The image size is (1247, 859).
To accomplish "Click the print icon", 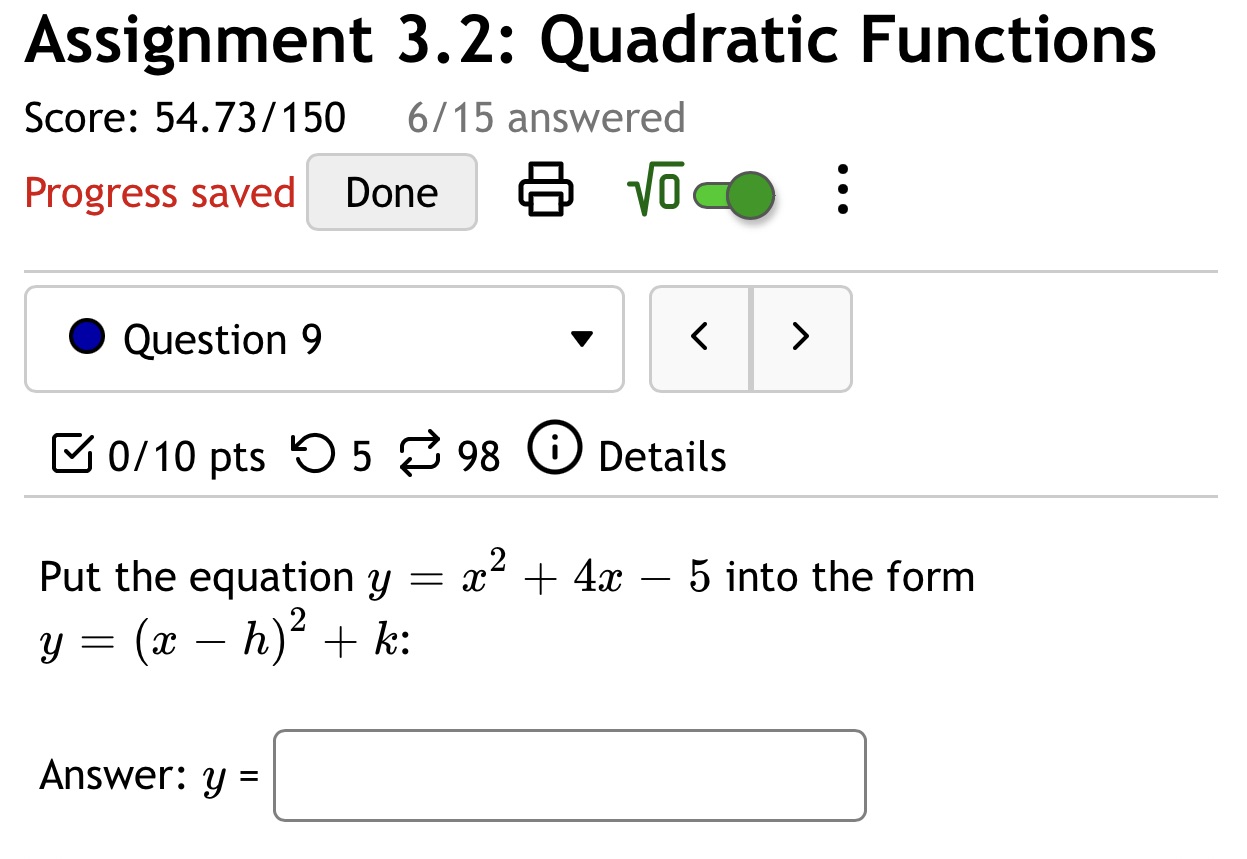I will (545, 191).
